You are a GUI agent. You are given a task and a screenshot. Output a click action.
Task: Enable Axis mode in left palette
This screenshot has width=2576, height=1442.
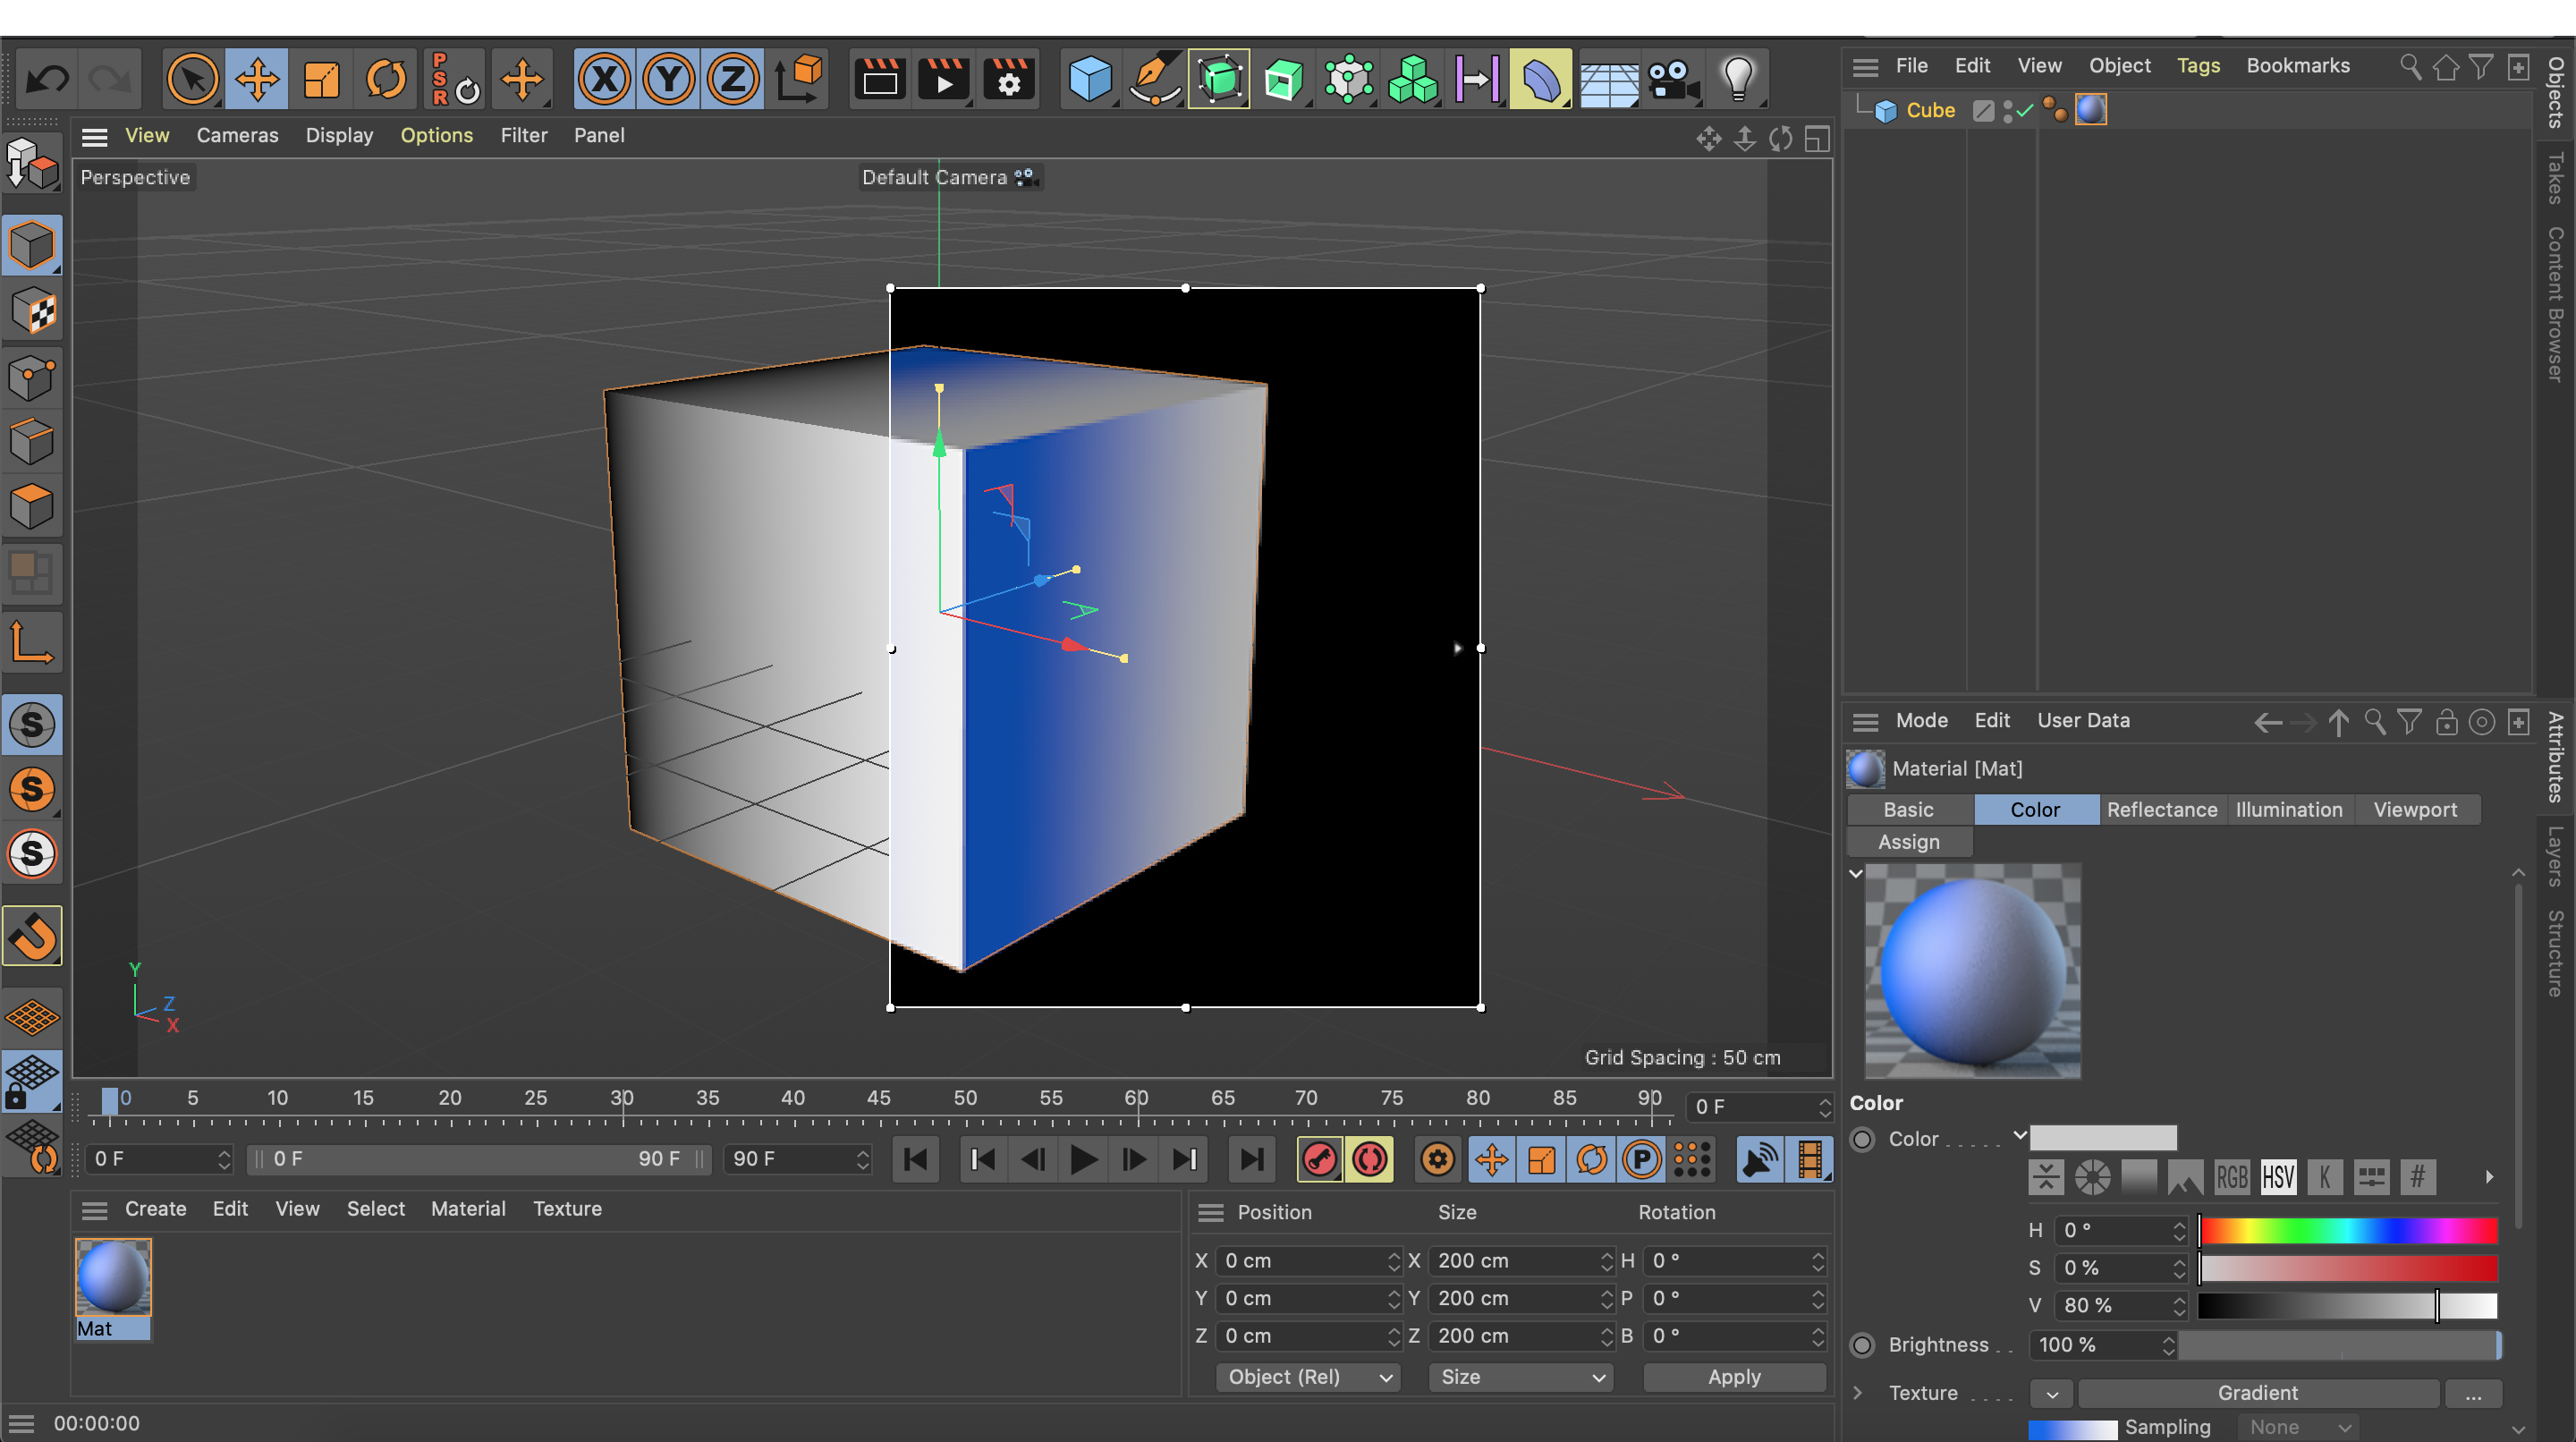point(32,642)
